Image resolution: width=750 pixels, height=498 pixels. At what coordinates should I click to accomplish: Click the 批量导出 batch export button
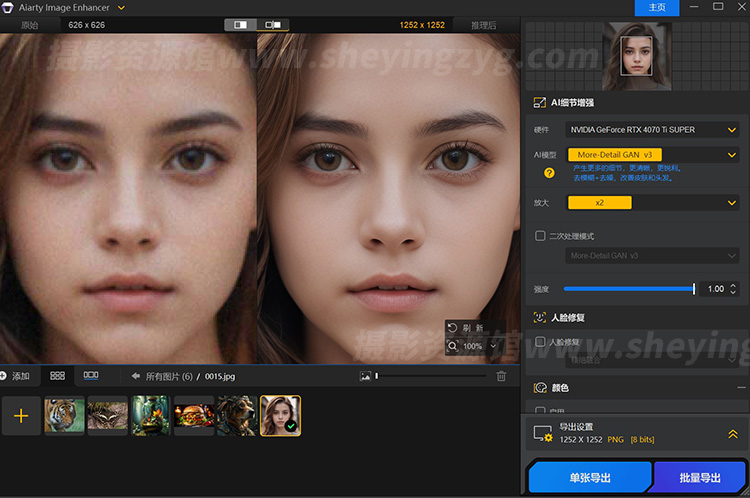coord(701,478)
